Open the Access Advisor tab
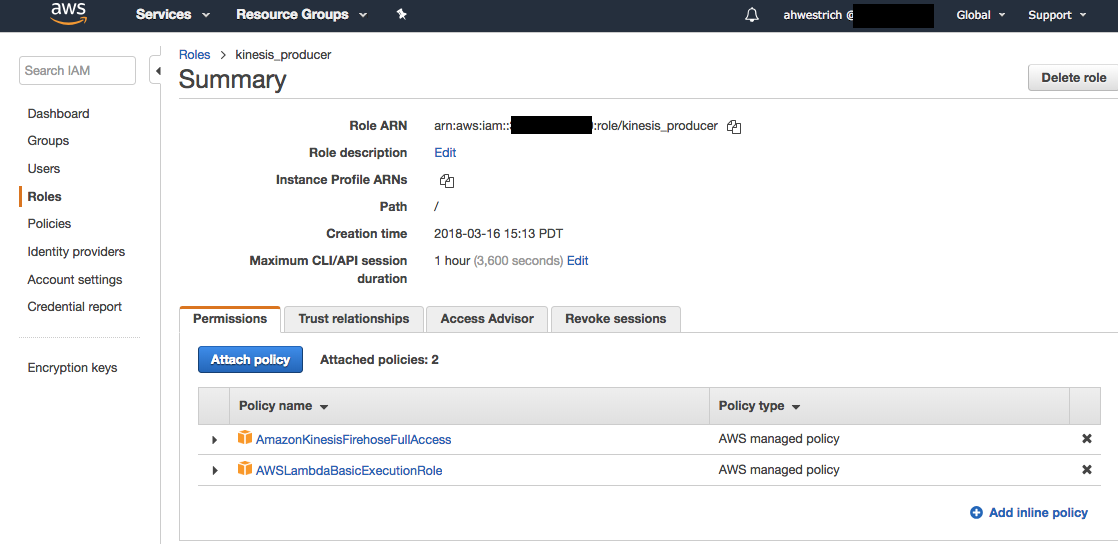 click(487, 319)
